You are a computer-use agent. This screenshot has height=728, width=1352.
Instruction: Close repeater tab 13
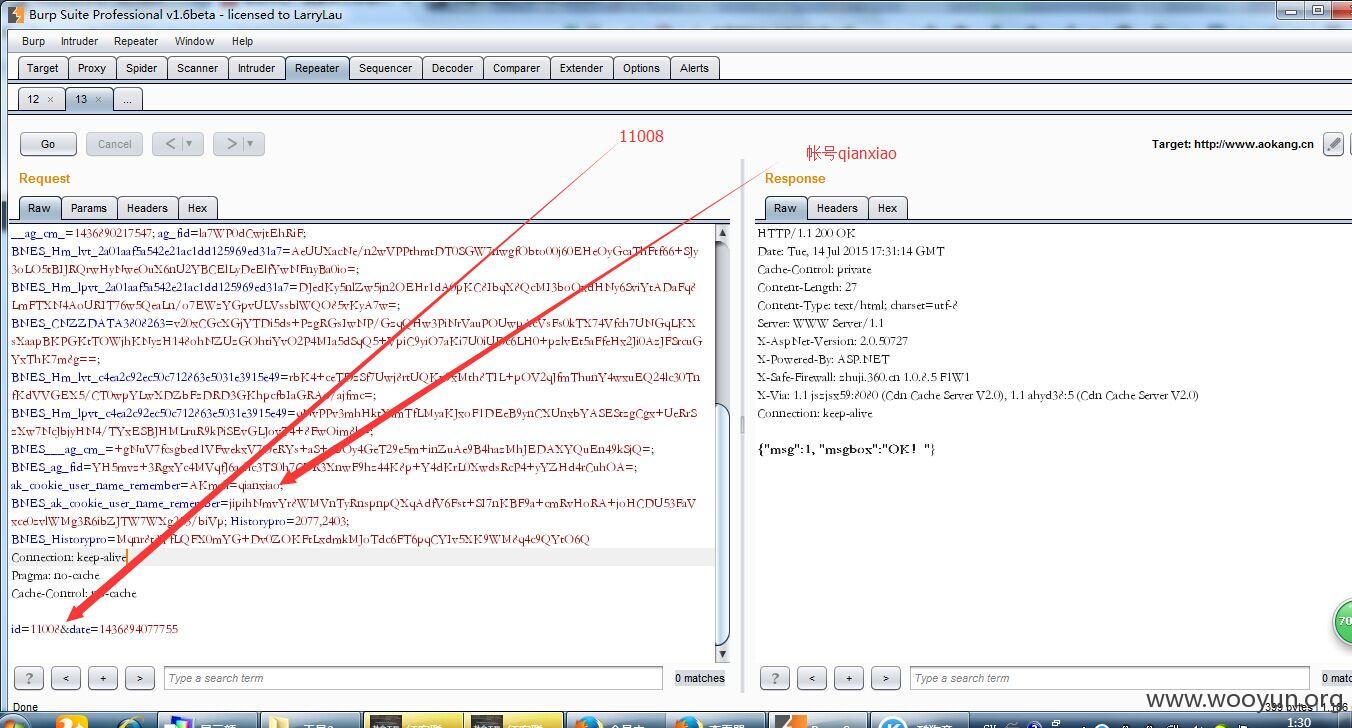98,100
